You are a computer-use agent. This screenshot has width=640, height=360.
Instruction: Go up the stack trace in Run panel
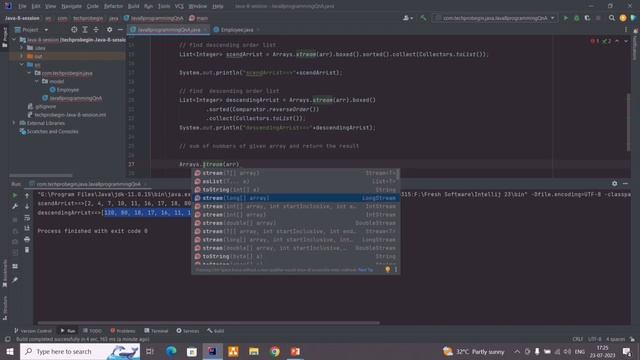(27, 196)
